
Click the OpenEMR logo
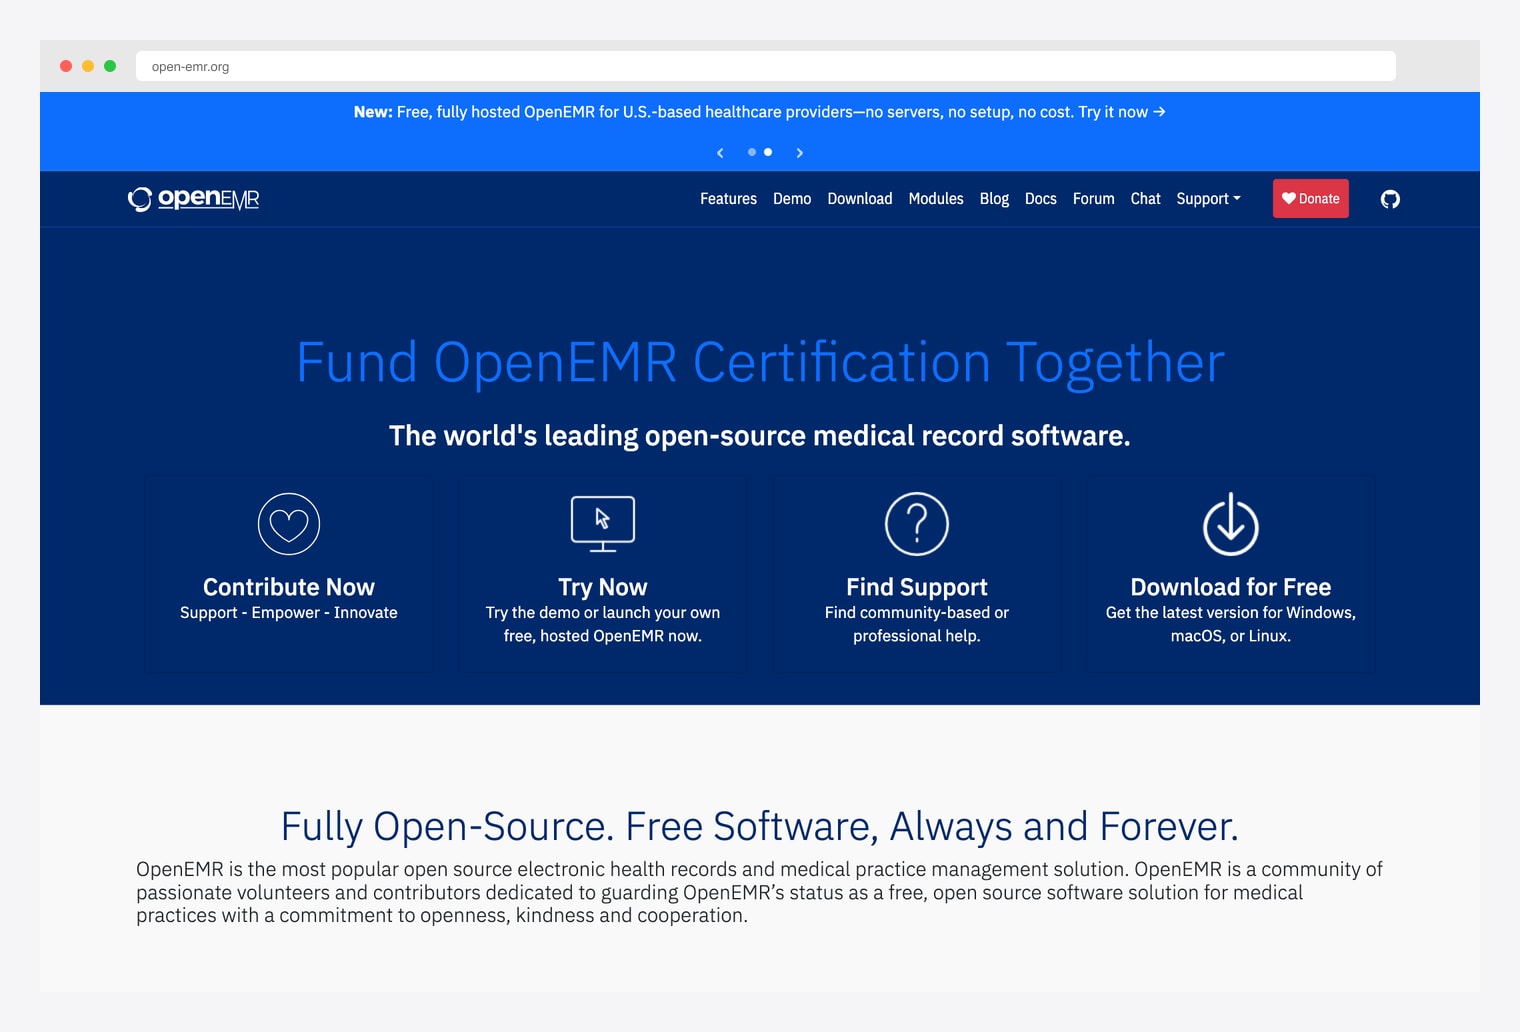click(194, 199)
